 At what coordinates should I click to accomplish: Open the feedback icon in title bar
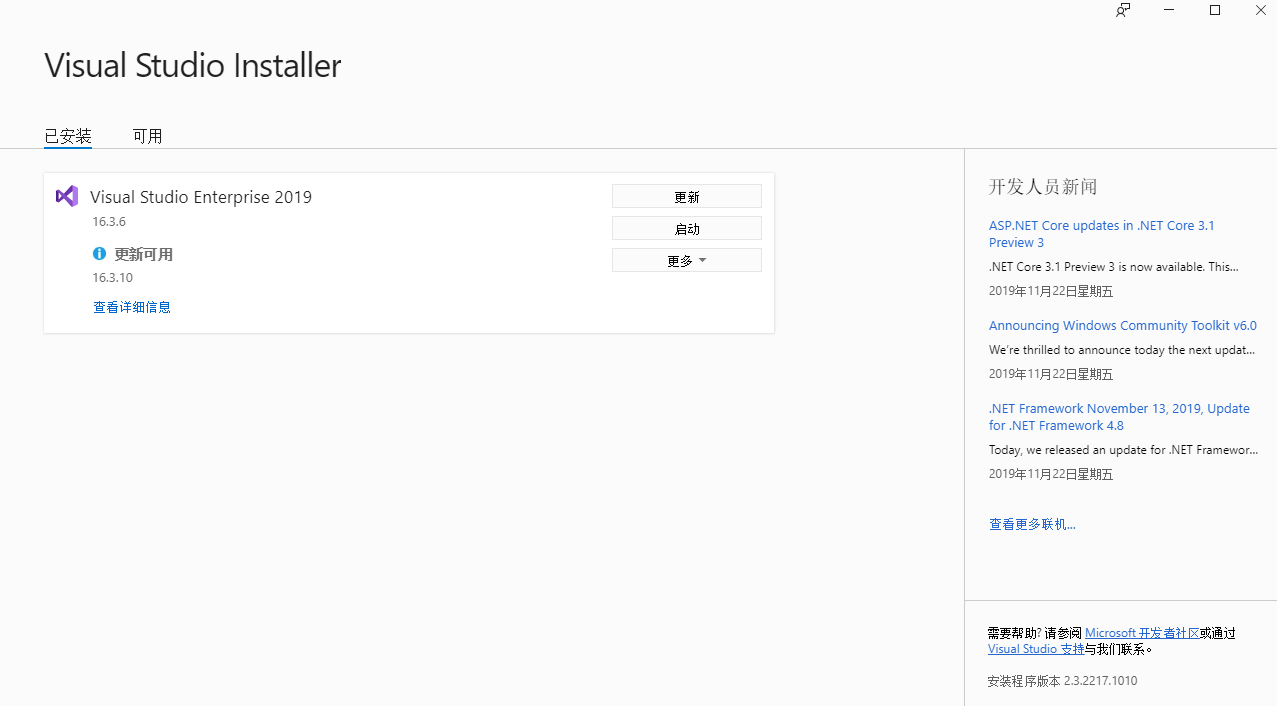tap(1123, 10)
